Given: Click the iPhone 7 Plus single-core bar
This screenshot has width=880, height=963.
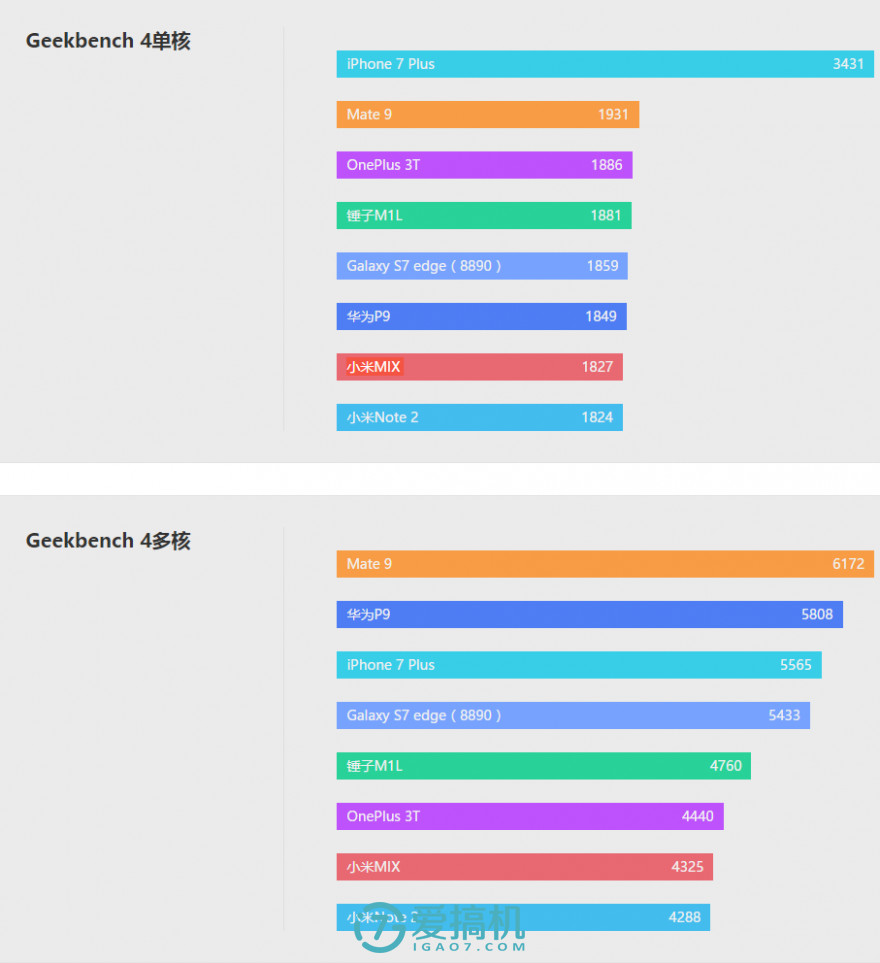Looking at the screenshot, I should [x=605, y=64].
